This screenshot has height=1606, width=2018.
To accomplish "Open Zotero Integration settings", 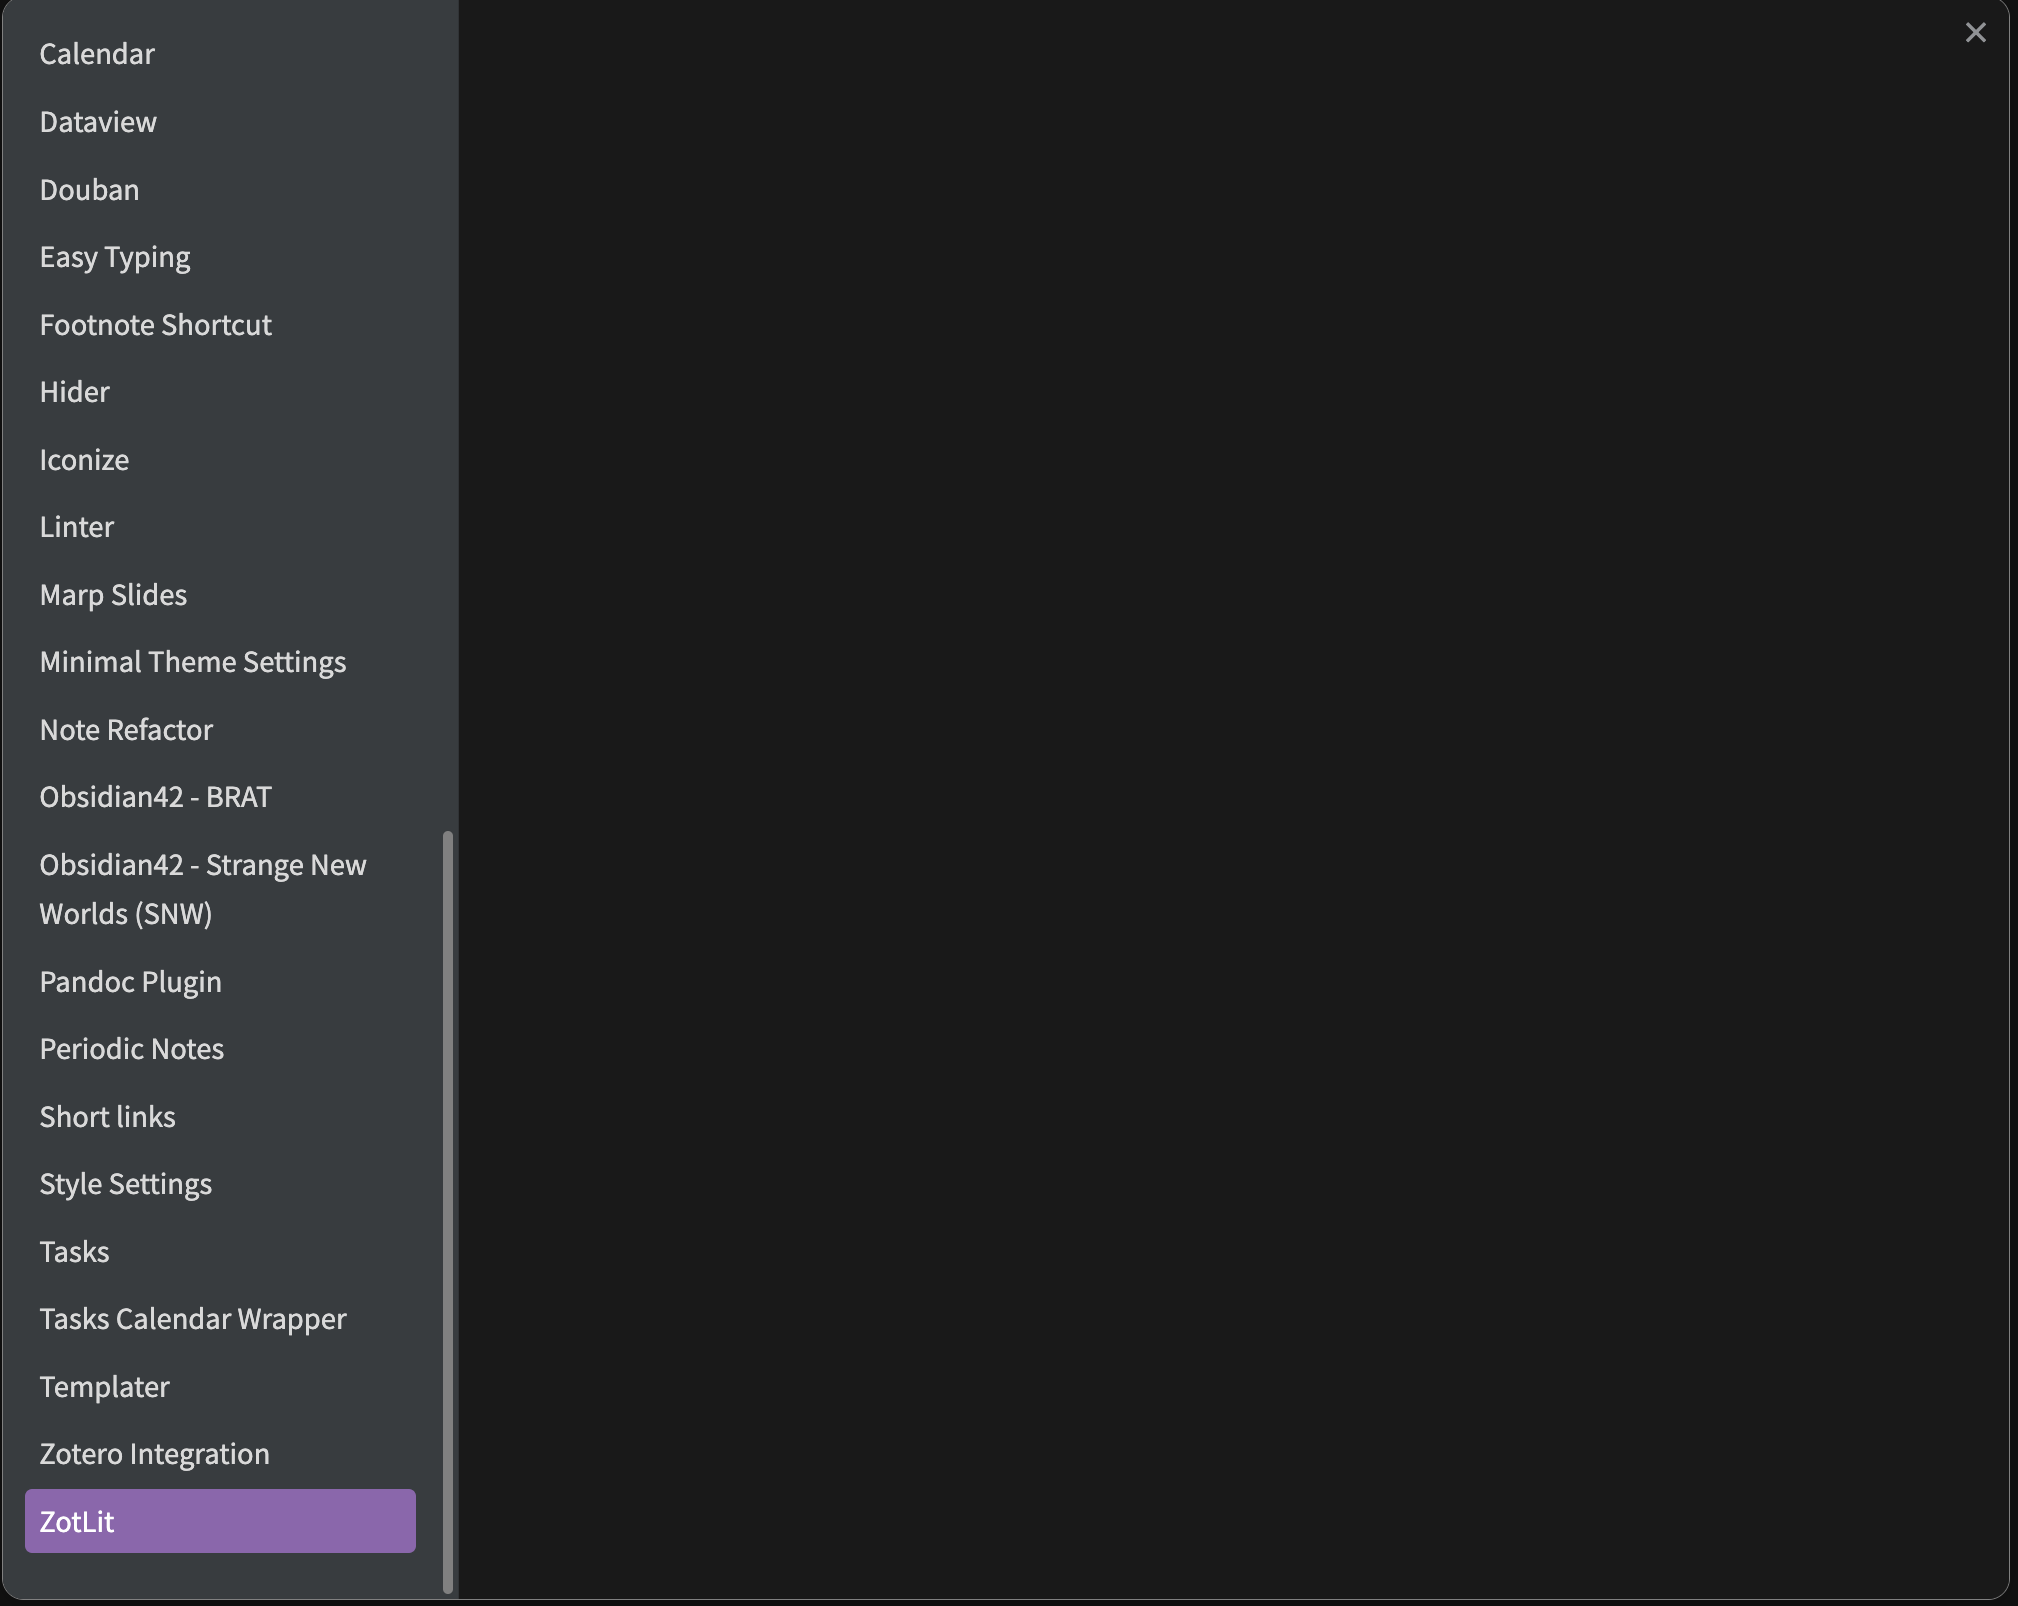I will click(154, 1453).
